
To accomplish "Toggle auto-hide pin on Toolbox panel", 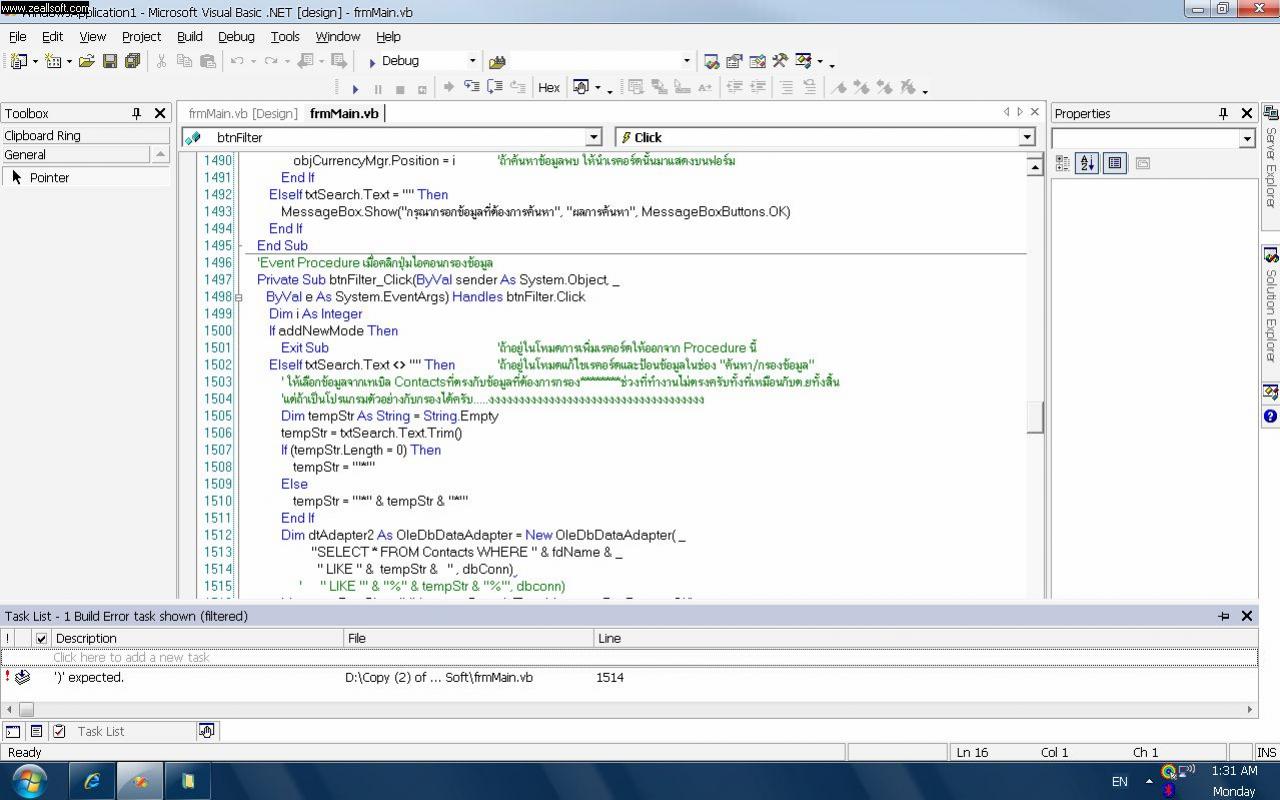I will pyautogui.click(x=137, y=114).
